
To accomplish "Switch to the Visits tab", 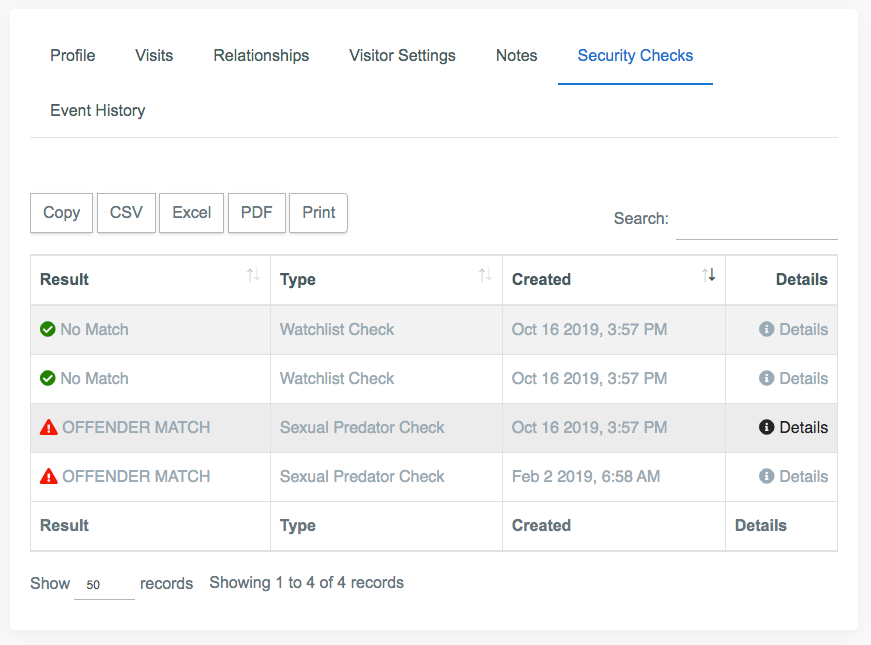I will pos(154,56).
